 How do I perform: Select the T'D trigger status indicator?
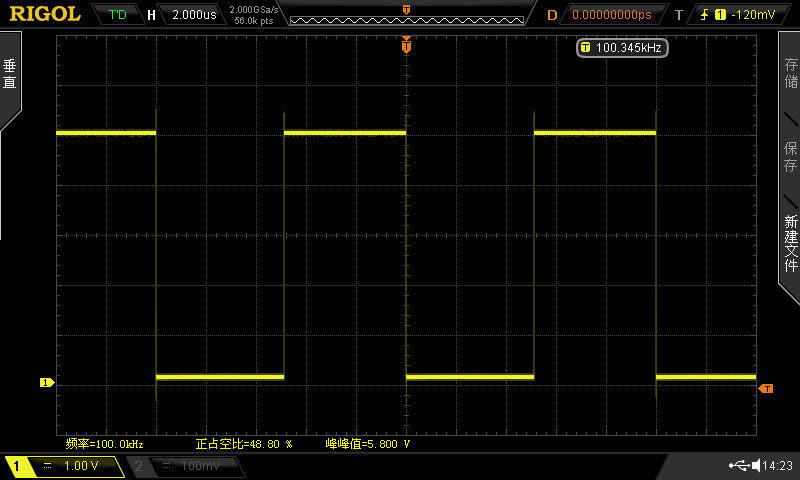[x=118, y=15]
